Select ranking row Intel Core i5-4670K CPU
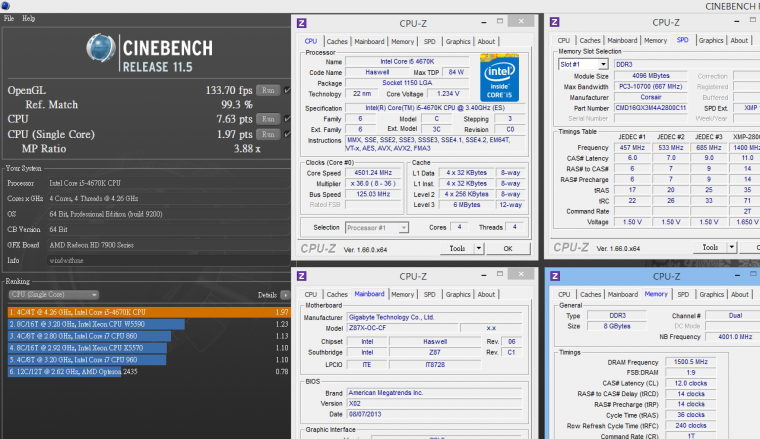This screenshot has height=439, width=760. pos(148,312)
